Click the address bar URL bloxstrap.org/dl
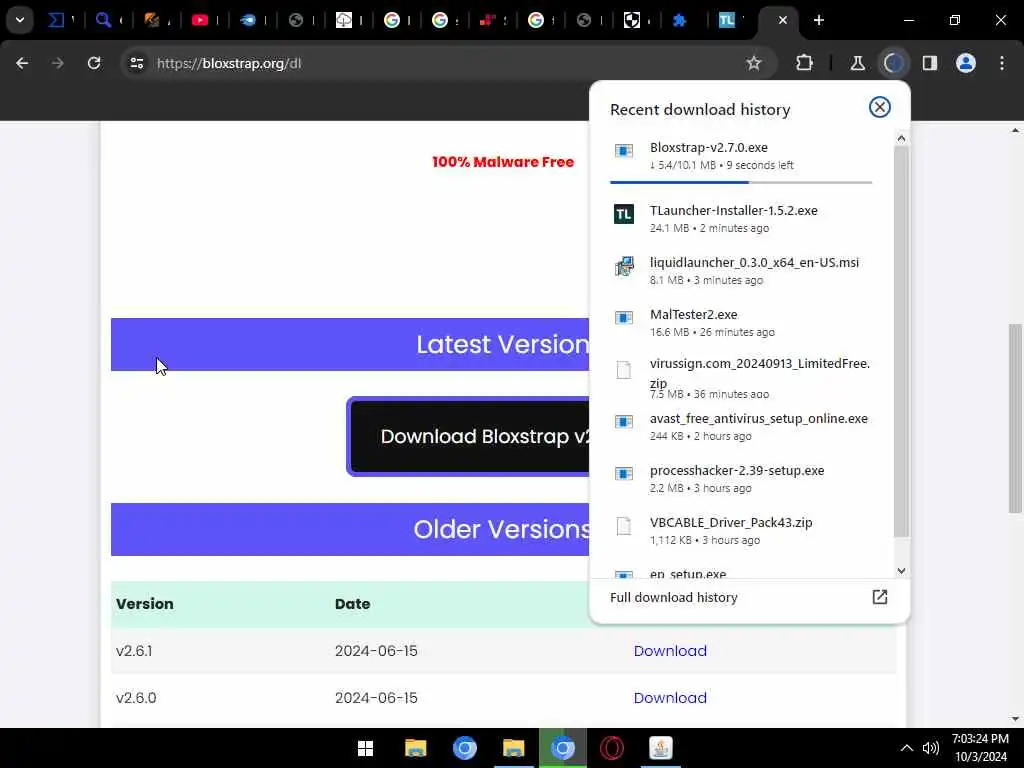This screenshot has width=1024, height=768. point(229,63)
